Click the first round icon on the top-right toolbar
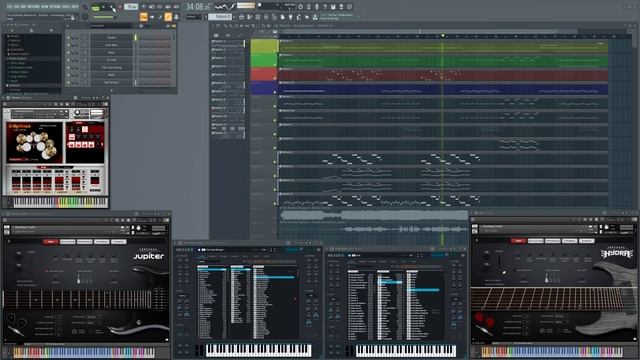640x360 pixels. pyautogui.click(x=300, y=7)
